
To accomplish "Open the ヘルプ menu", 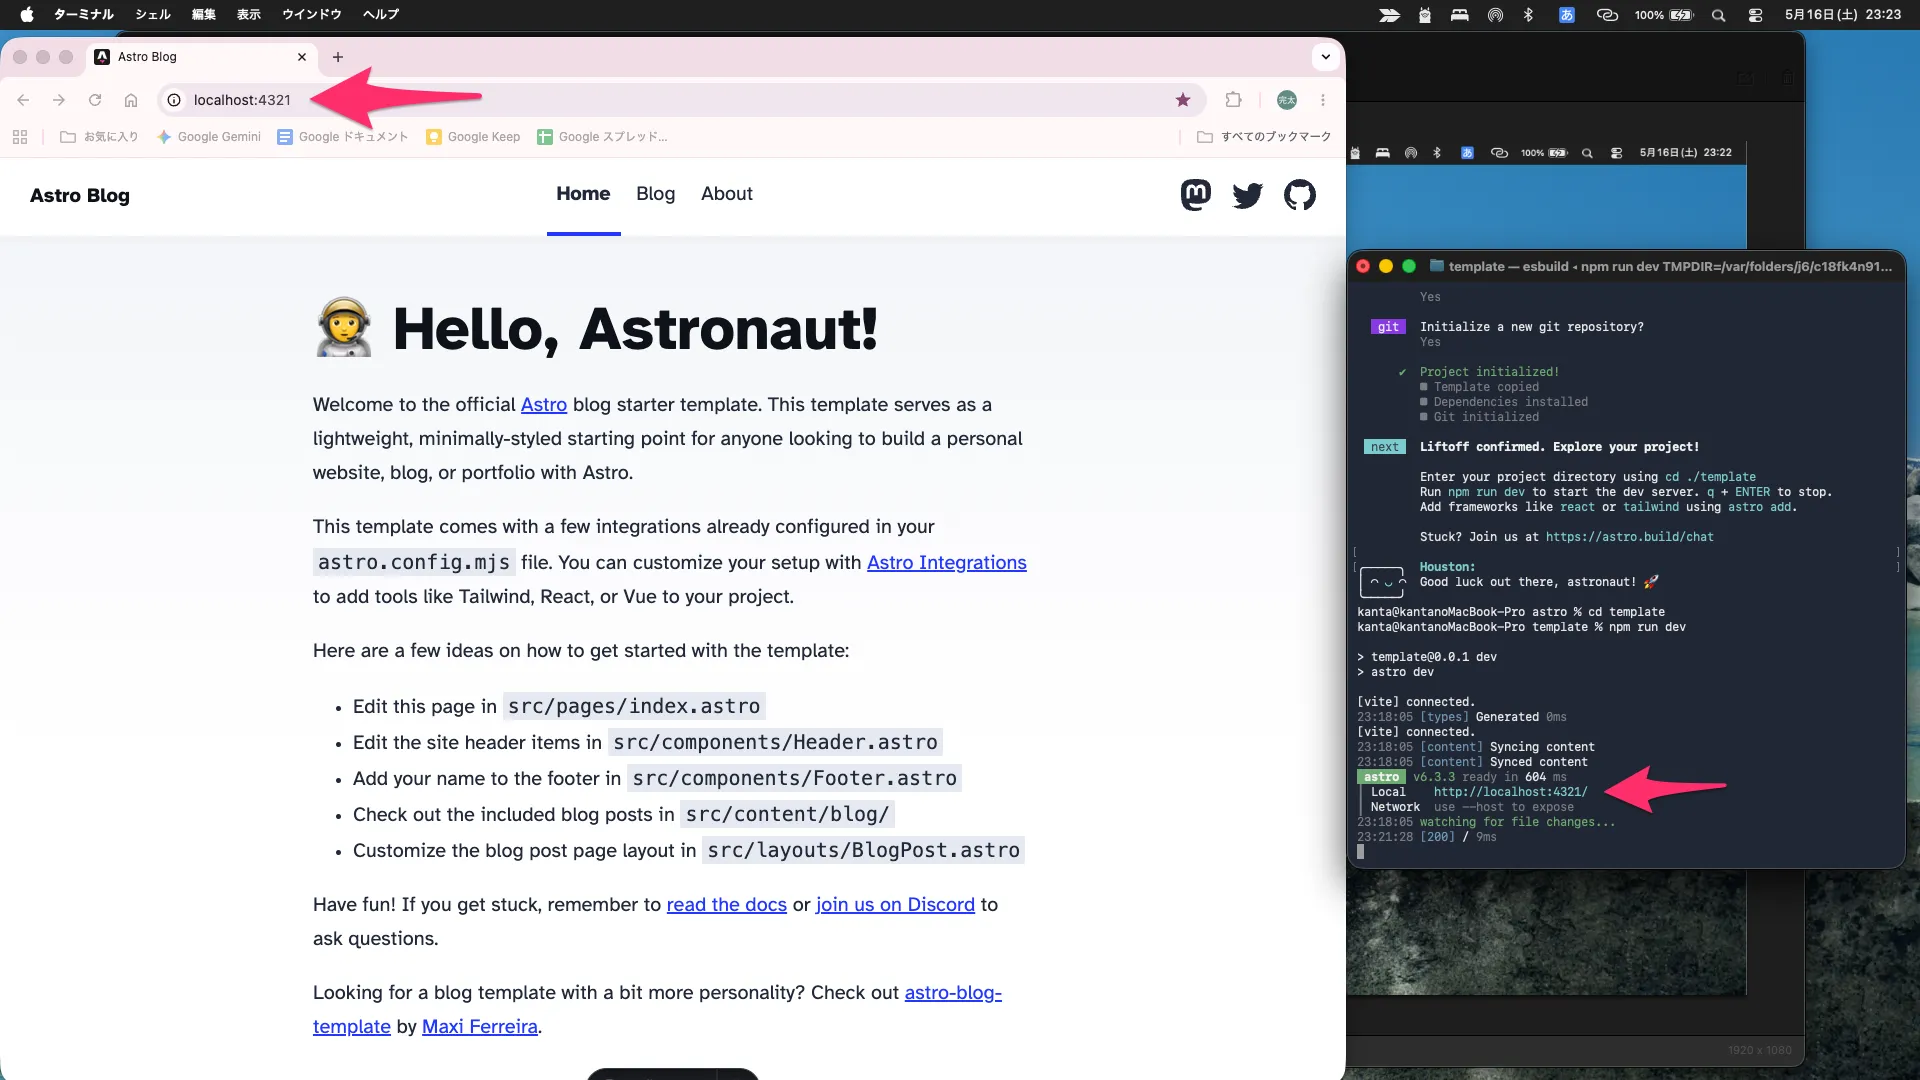I will click(x=381, y=14).
